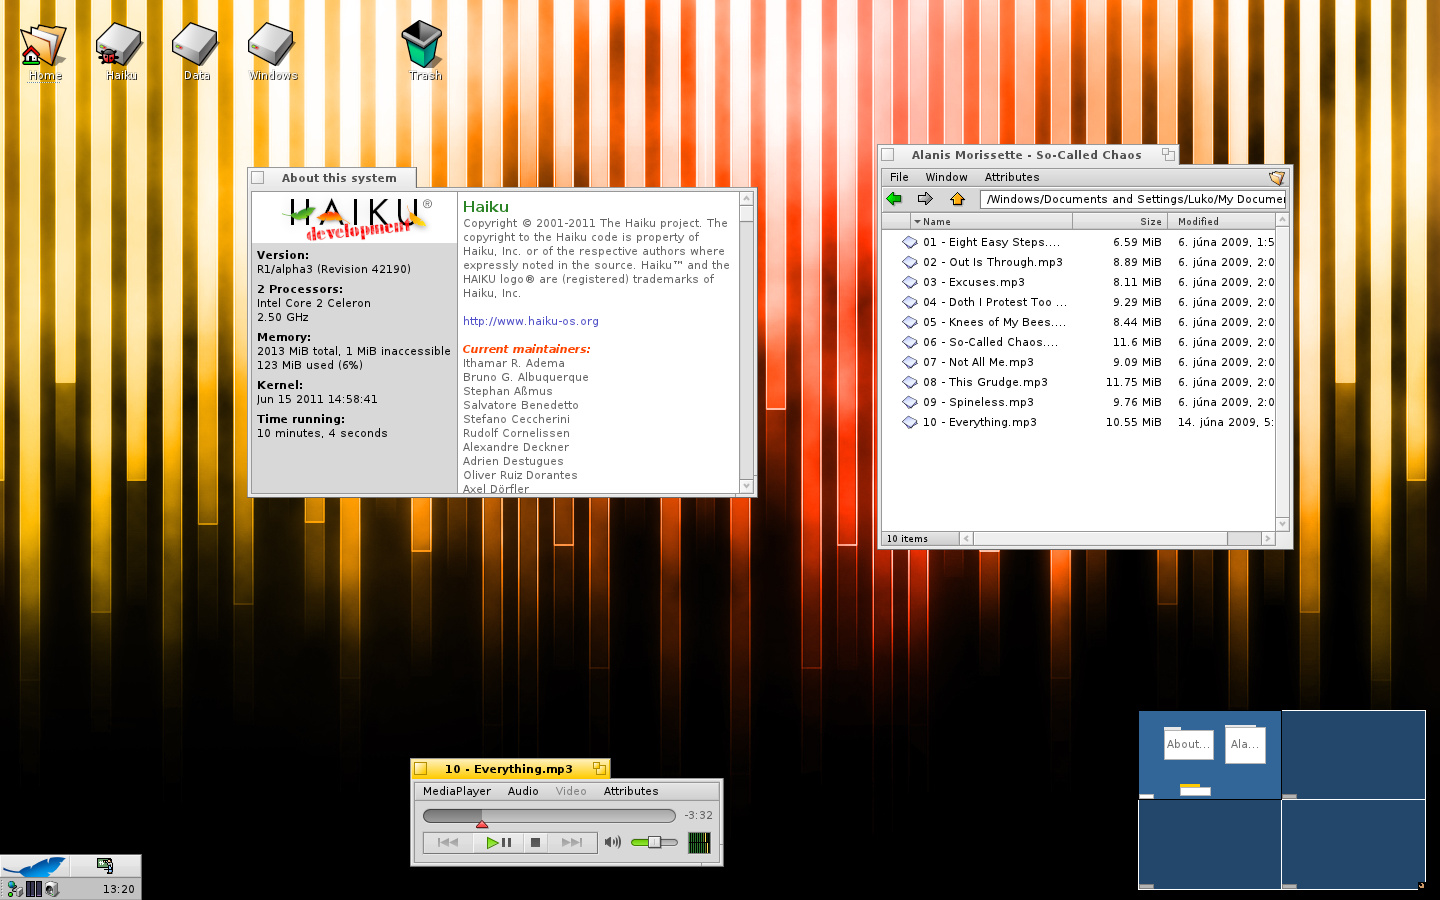Viewport: 1440px width, 900px height.
Task: Click the chalkboard application icon in Deskbar
Action: (105, 865)
